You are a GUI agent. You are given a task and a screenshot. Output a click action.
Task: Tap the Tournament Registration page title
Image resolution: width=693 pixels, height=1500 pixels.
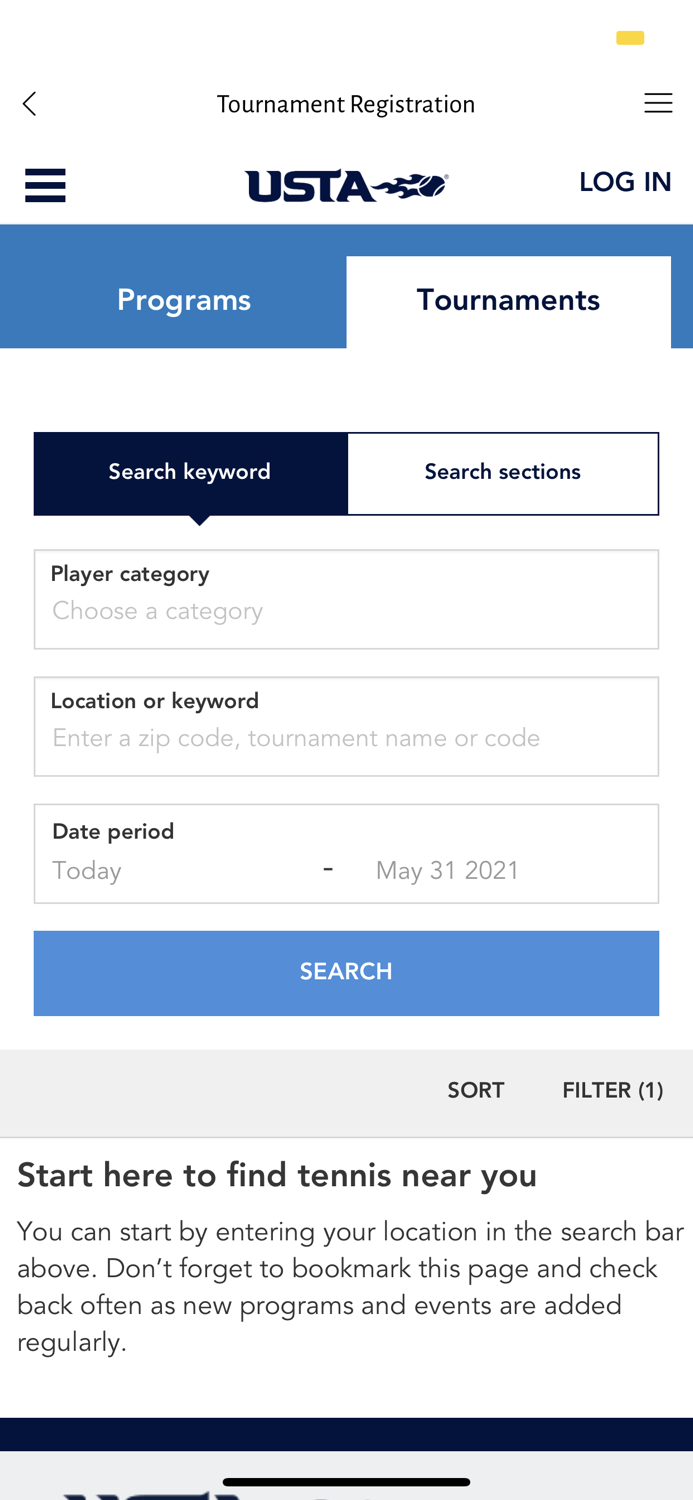pos(346,105)
